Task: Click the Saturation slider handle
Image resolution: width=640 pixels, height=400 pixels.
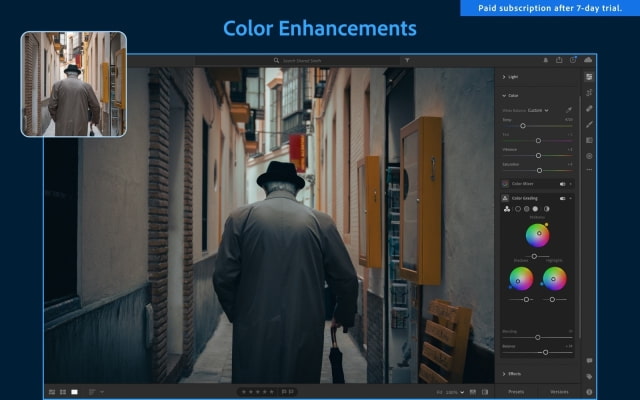Action: tap(538, 171)
